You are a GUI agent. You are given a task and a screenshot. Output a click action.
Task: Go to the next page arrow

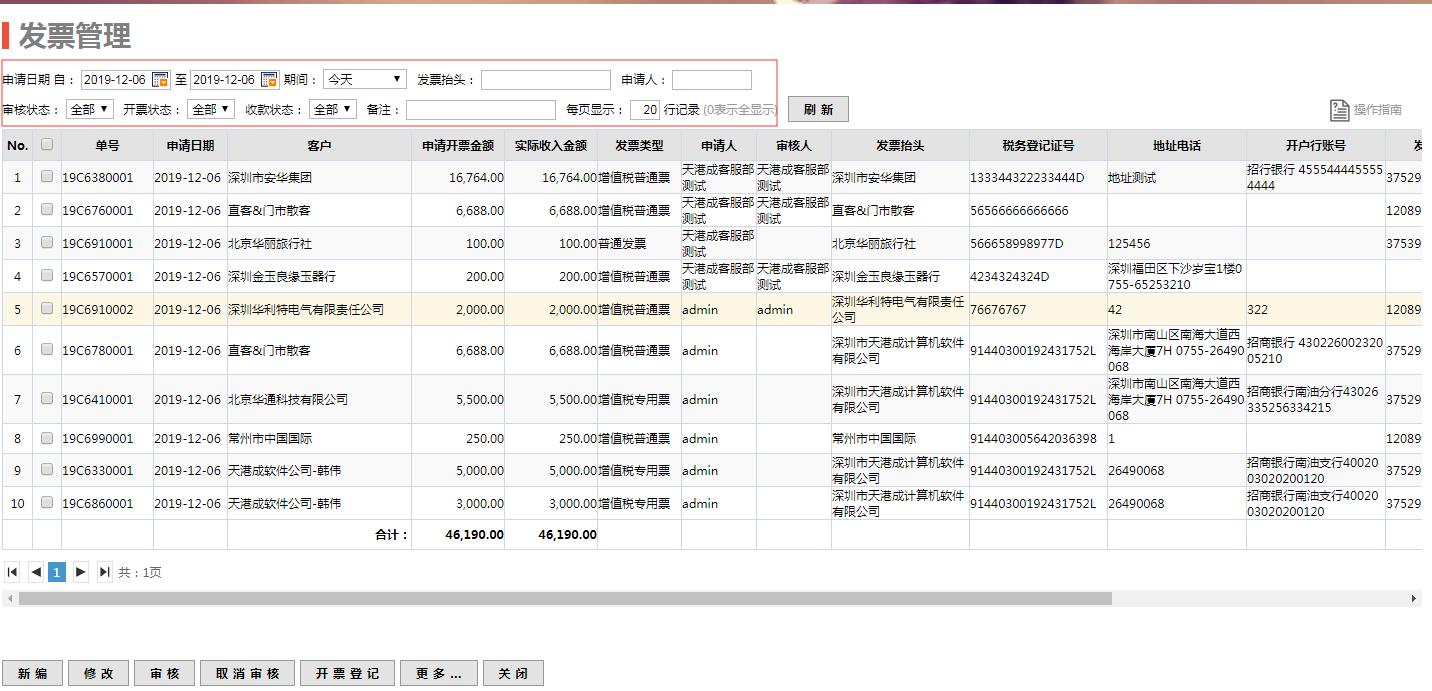click(x=81, y=572)
